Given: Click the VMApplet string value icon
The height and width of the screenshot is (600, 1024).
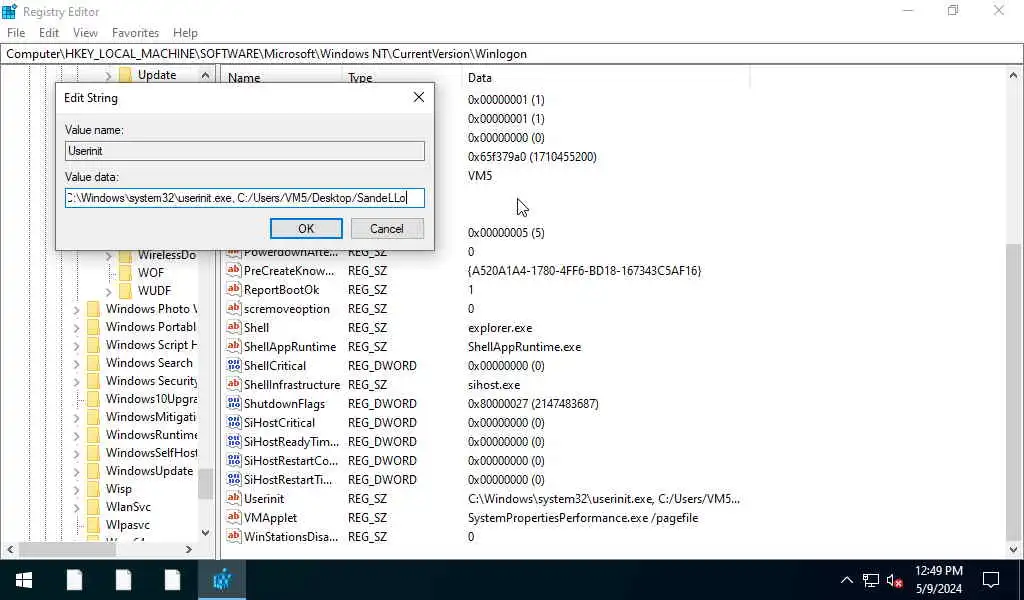Looking at the screenshot, I should tap(233, 517).
